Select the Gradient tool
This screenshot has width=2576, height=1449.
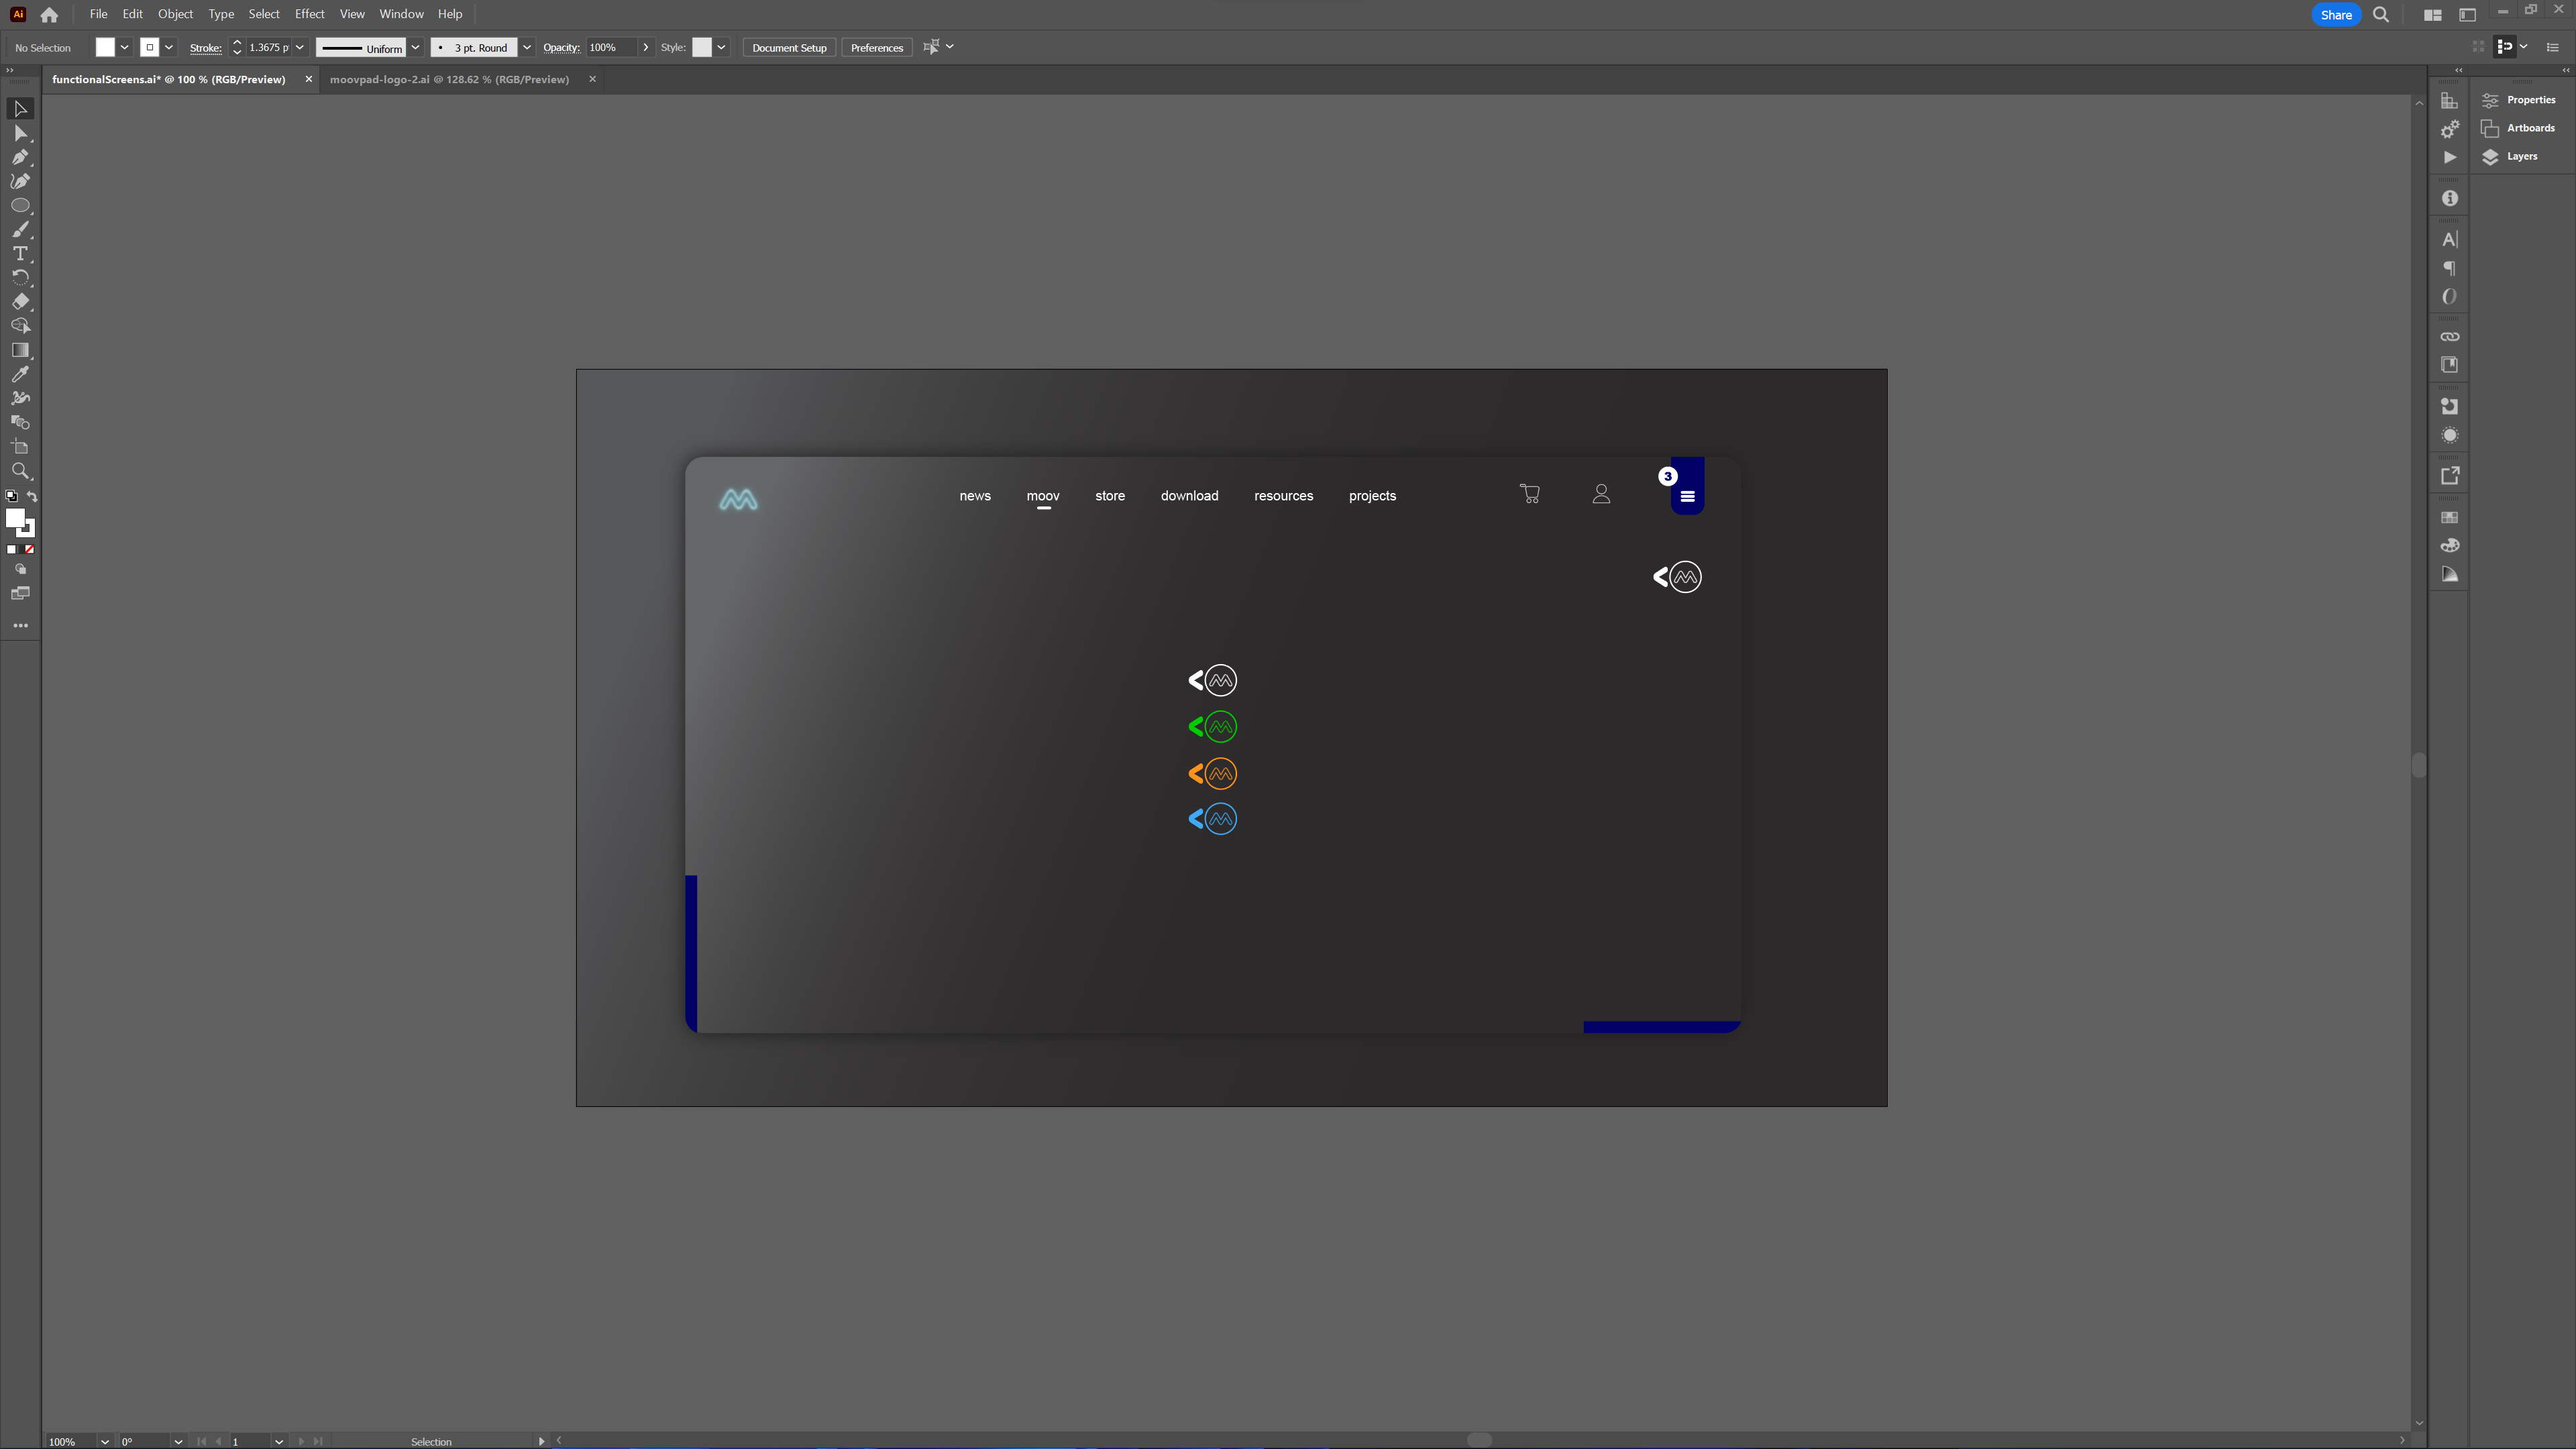[x=20, y=350]
